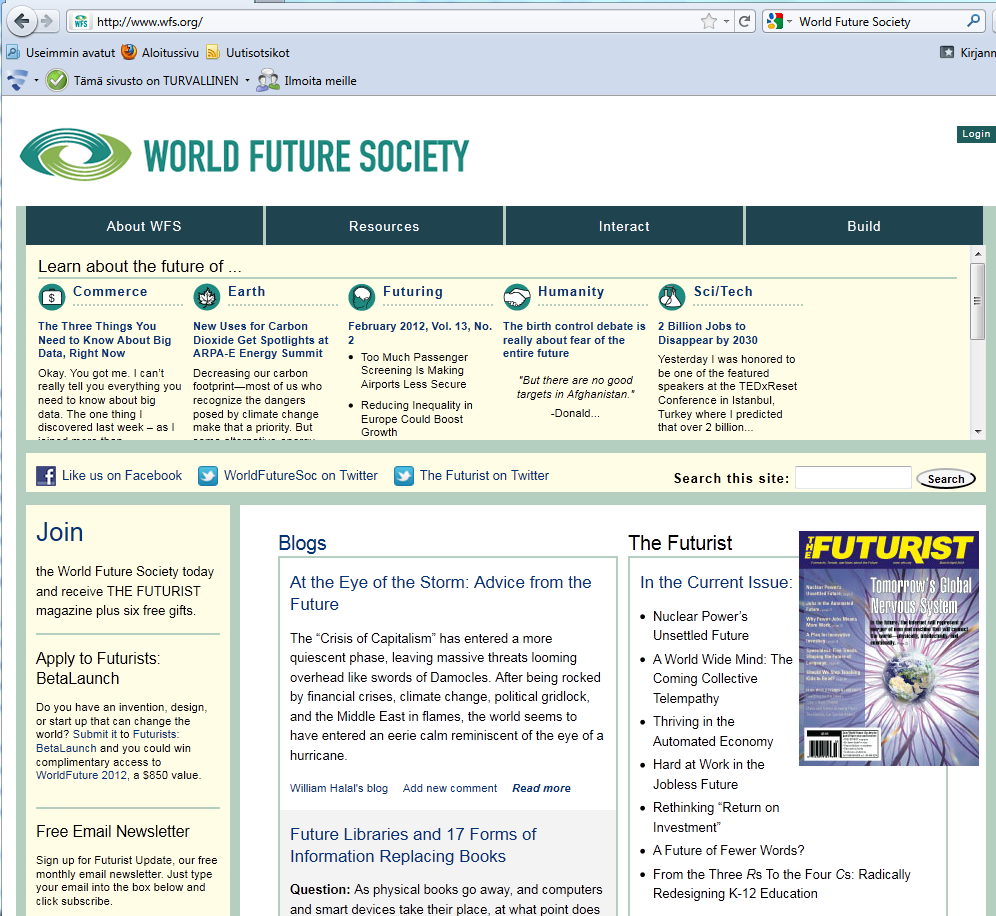996x916 pixels.
Task: Open the Big Data article link
Action: click(x=105, y=340)
